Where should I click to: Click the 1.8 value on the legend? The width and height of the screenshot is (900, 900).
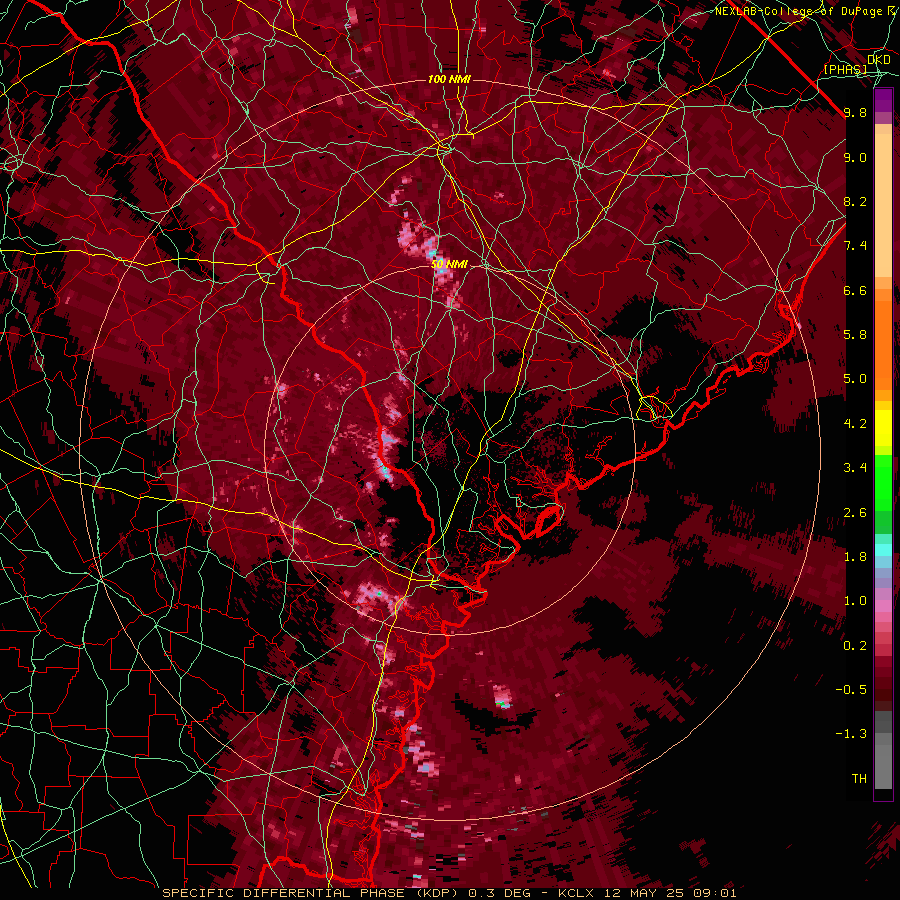[855, 557]
